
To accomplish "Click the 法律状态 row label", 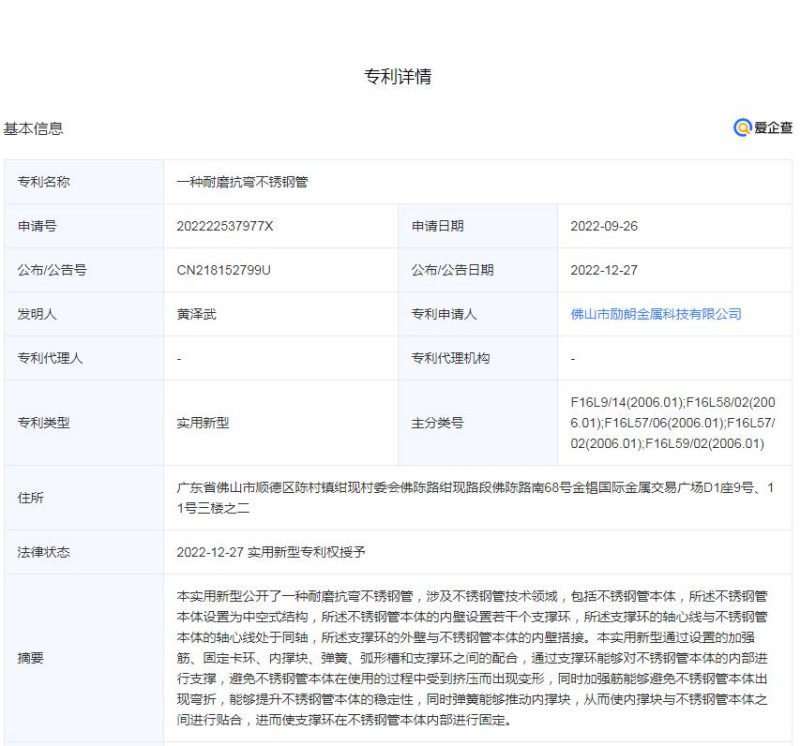I will click(x=44, y=552).
